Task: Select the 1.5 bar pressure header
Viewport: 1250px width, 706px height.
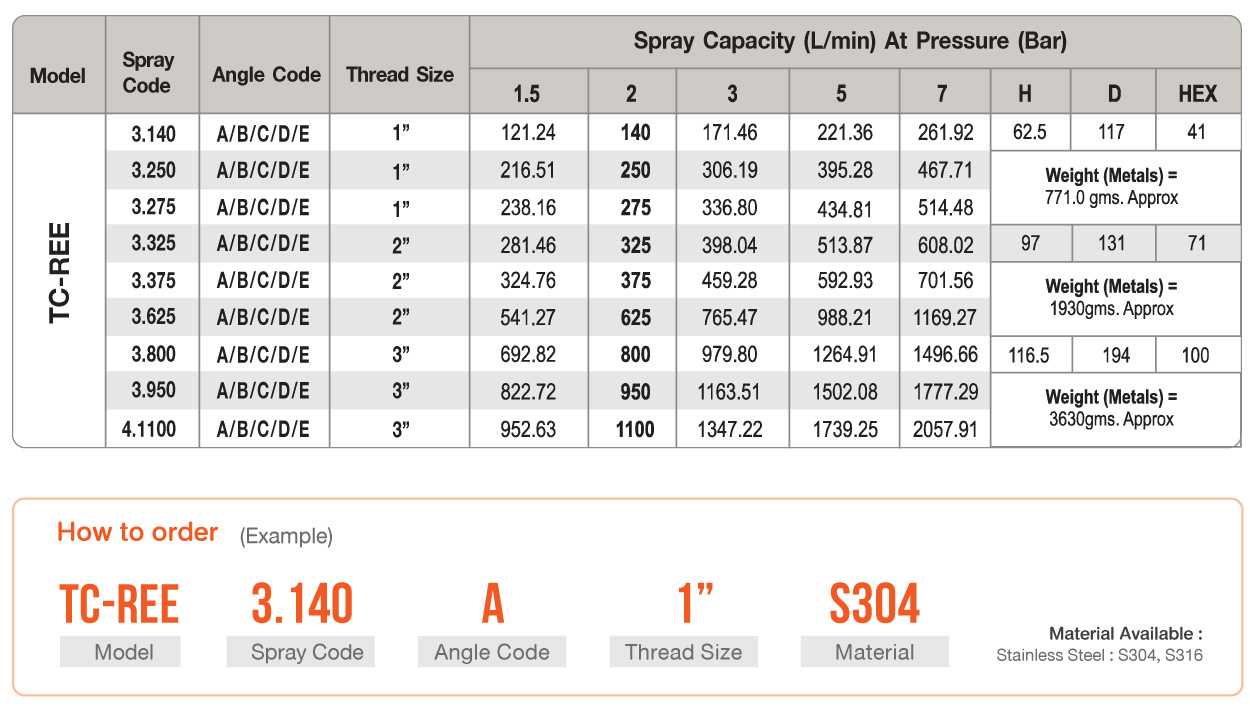Action: pyautogui.click(x=527, y=94)
